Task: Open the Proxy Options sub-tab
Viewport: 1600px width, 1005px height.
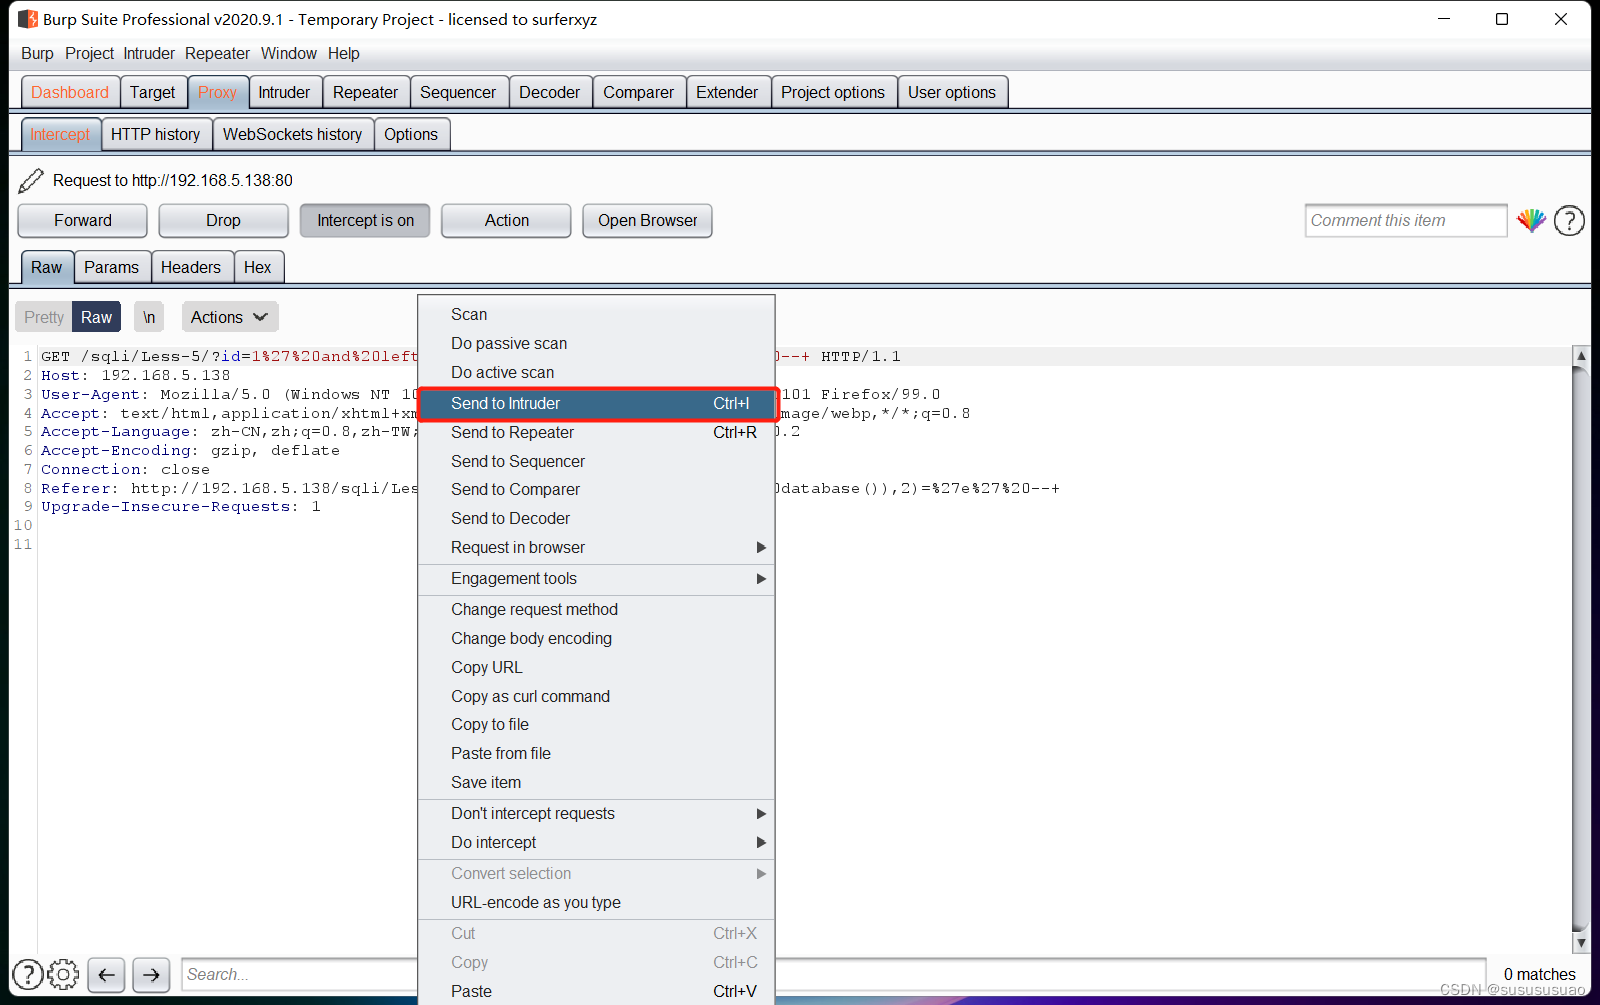Action: click(411, 134)
